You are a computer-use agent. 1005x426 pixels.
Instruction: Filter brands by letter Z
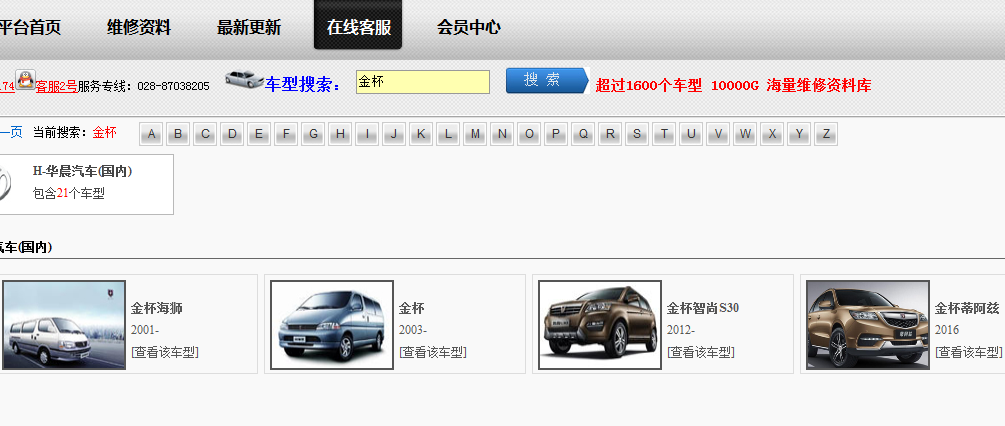click(826, 135)
